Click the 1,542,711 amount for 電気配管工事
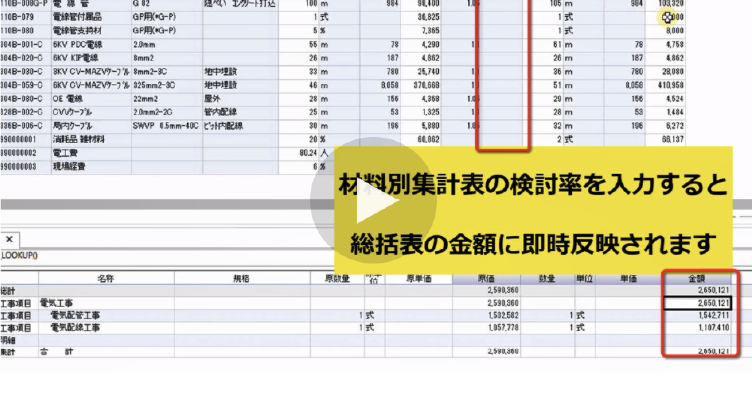Viewport: 752px width, 398px height. click(x=697, y=316)
